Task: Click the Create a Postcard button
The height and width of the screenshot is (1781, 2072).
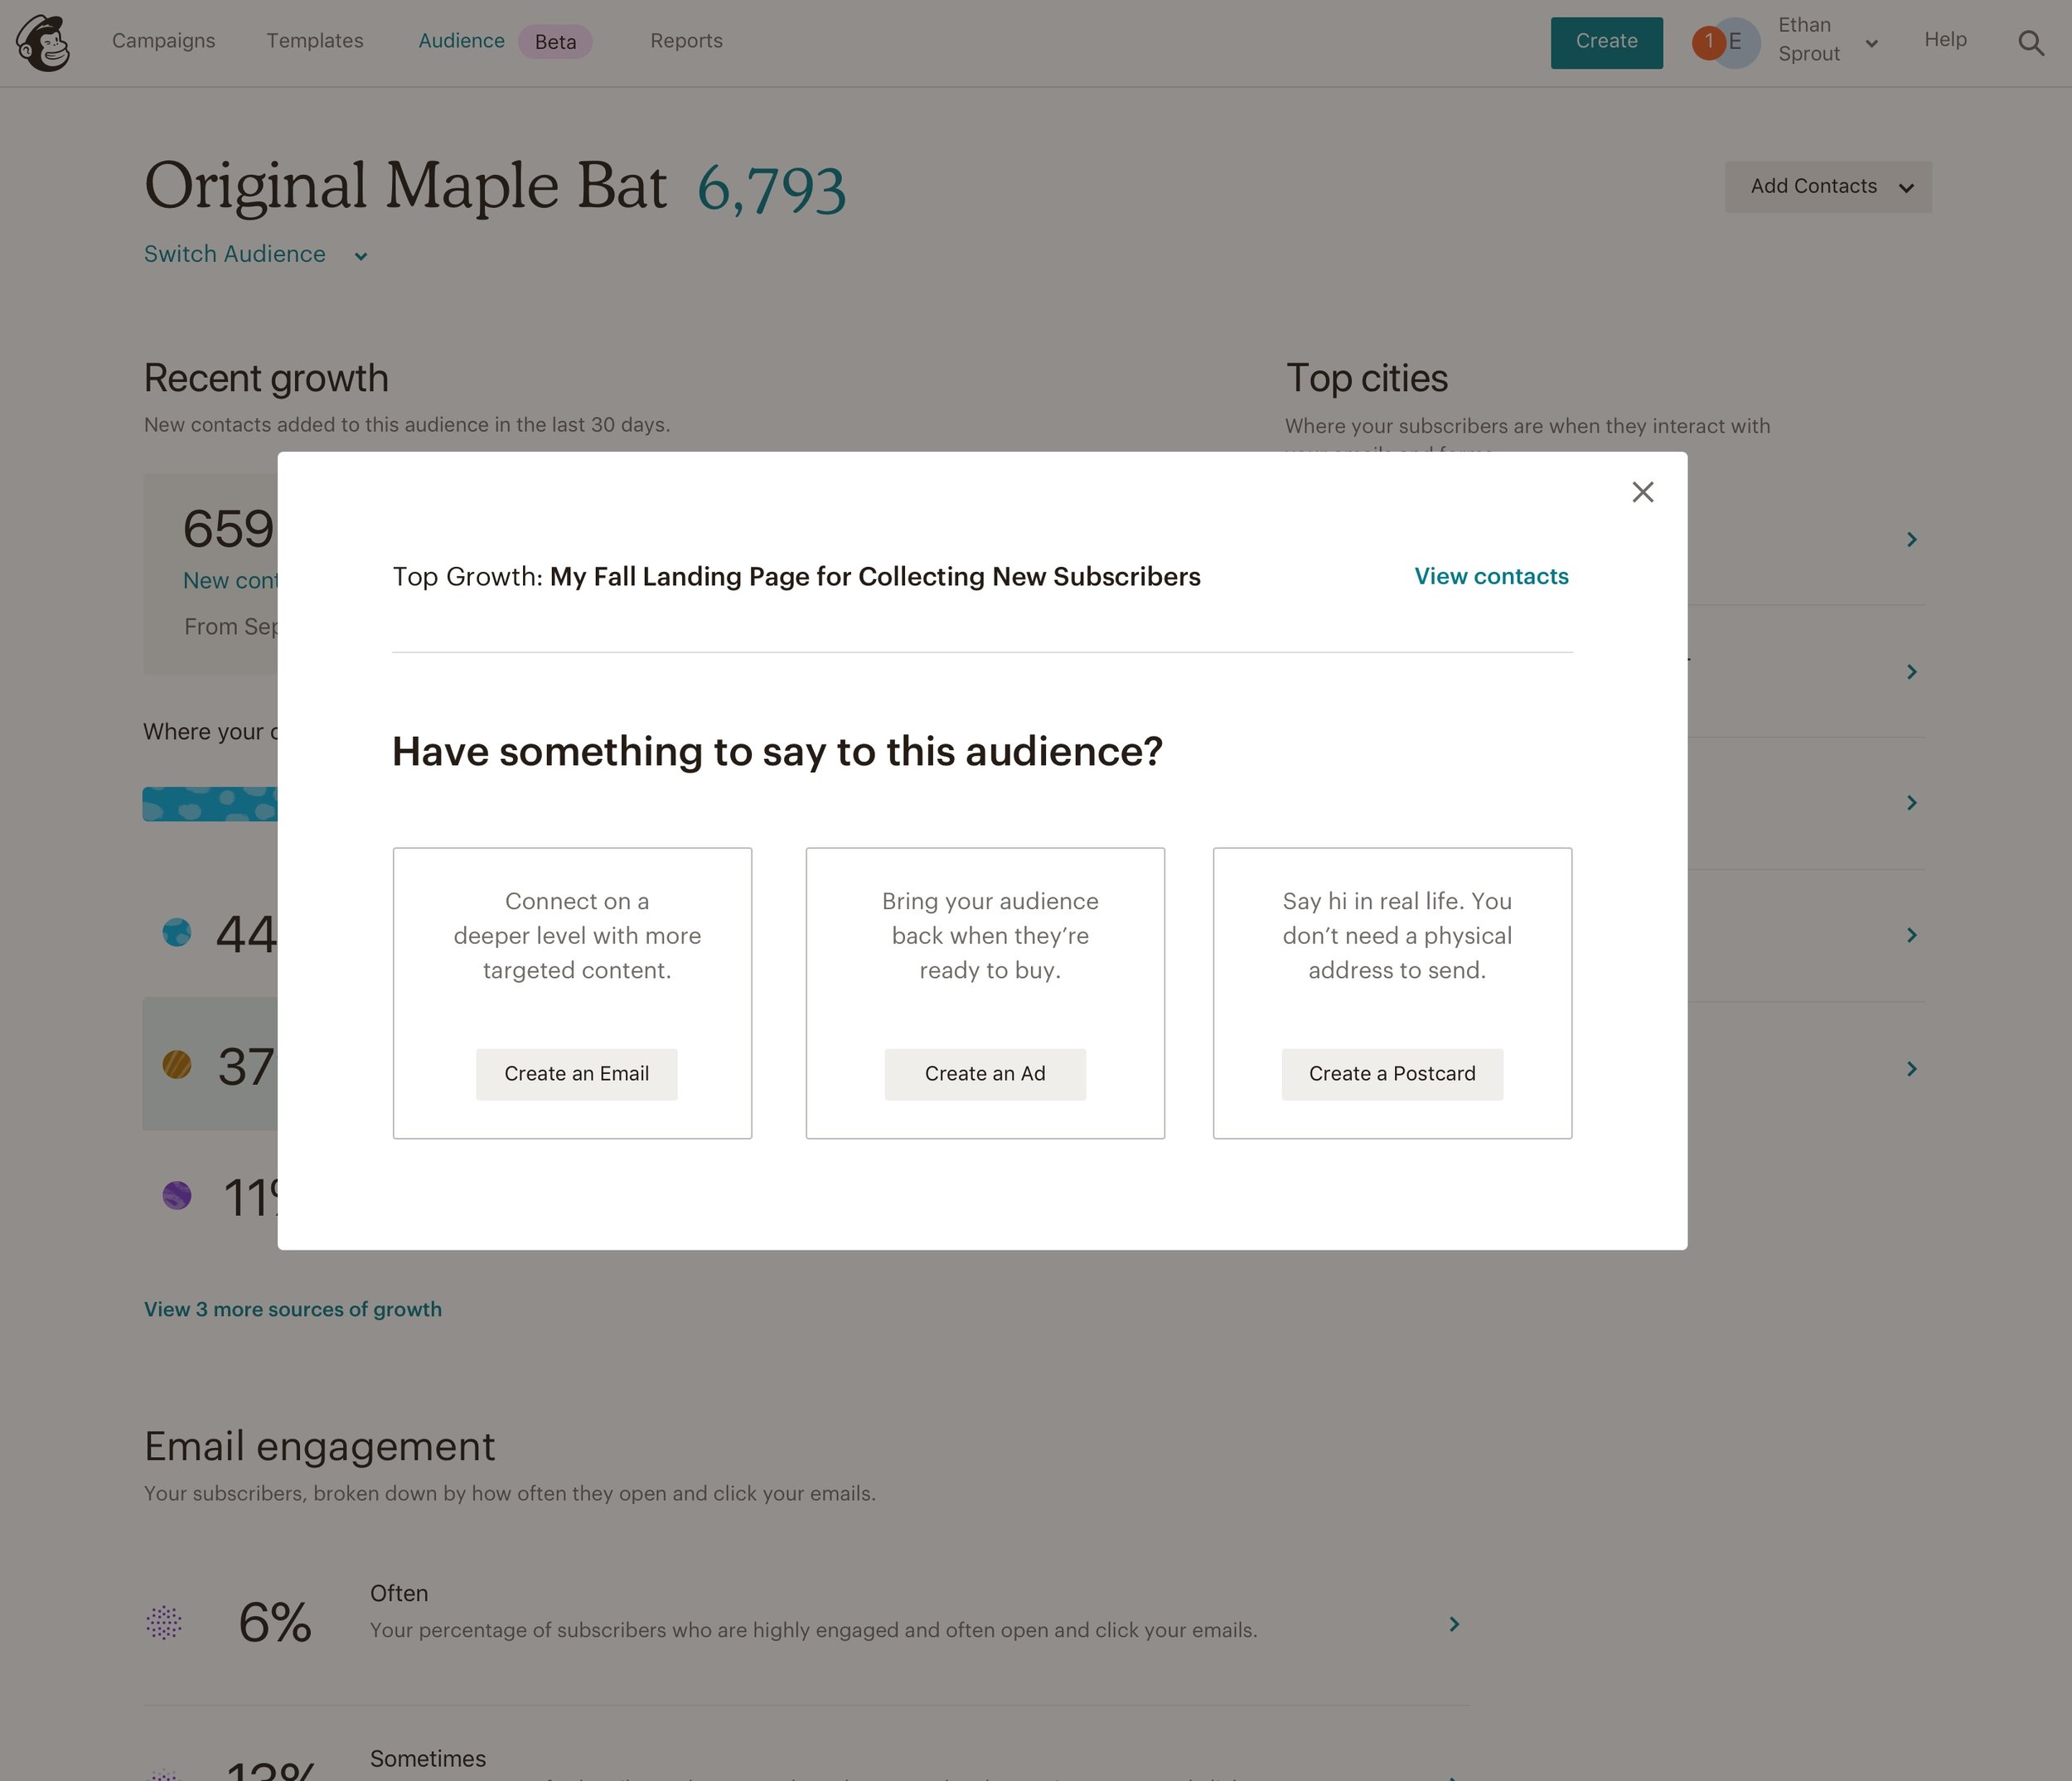Action: tap(1392, 1075)
